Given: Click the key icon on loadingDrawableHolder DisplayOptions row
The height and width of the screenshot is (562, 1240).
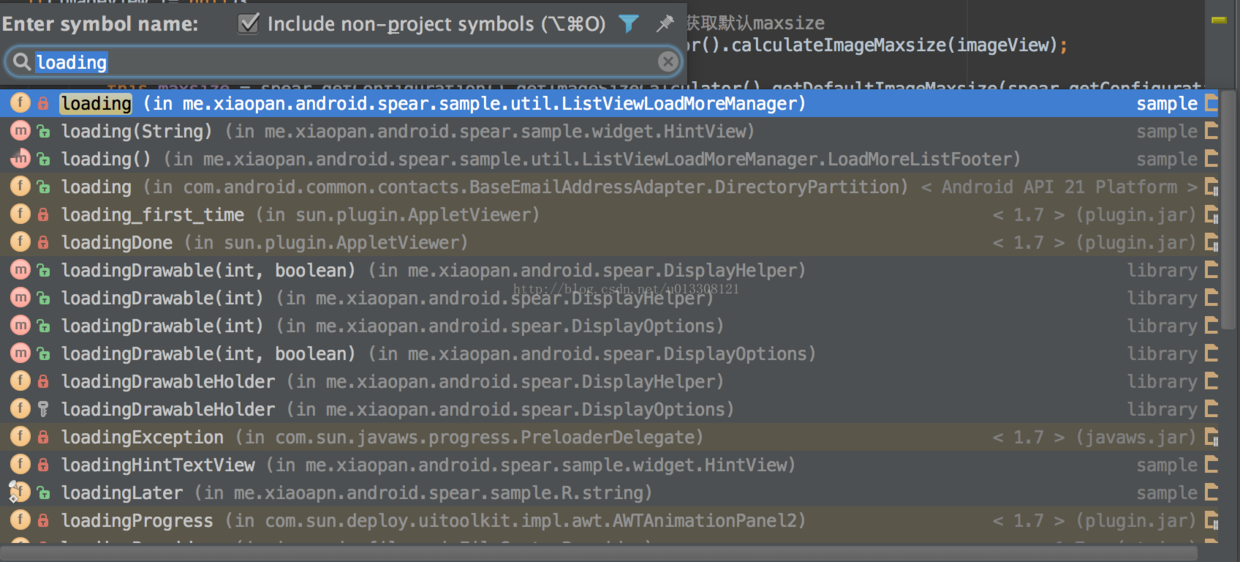Looking at the screenshot, I should point(43,409).
